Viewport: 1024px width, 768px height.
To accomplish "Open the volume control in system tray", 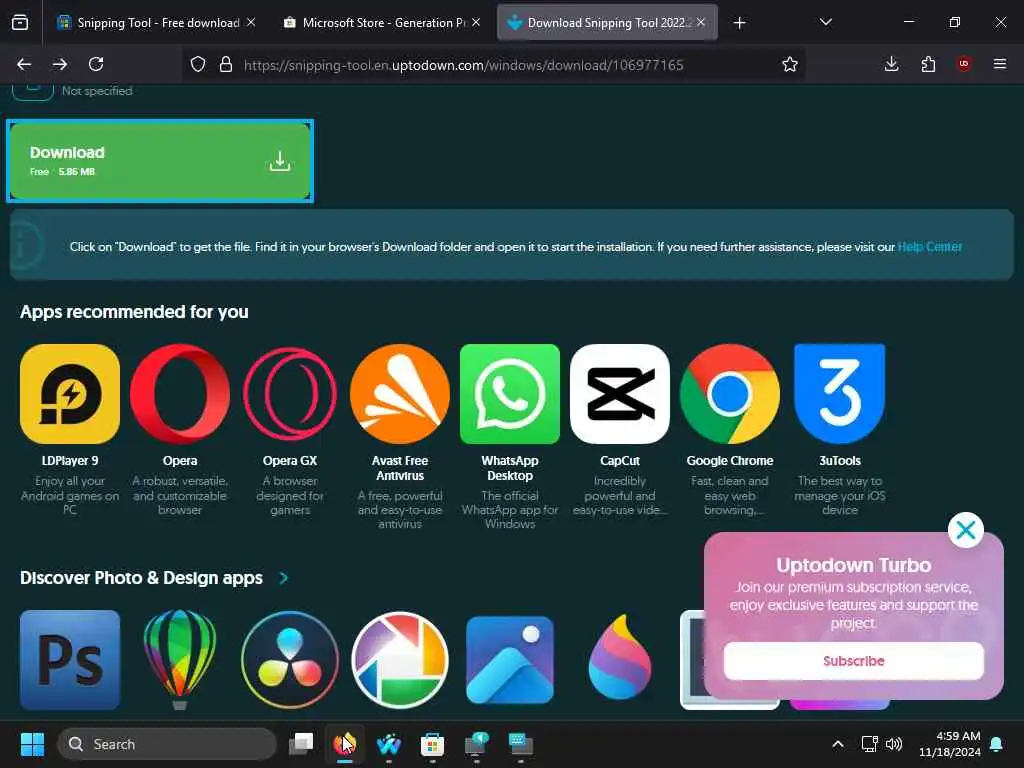I will [x=894, y=744].
